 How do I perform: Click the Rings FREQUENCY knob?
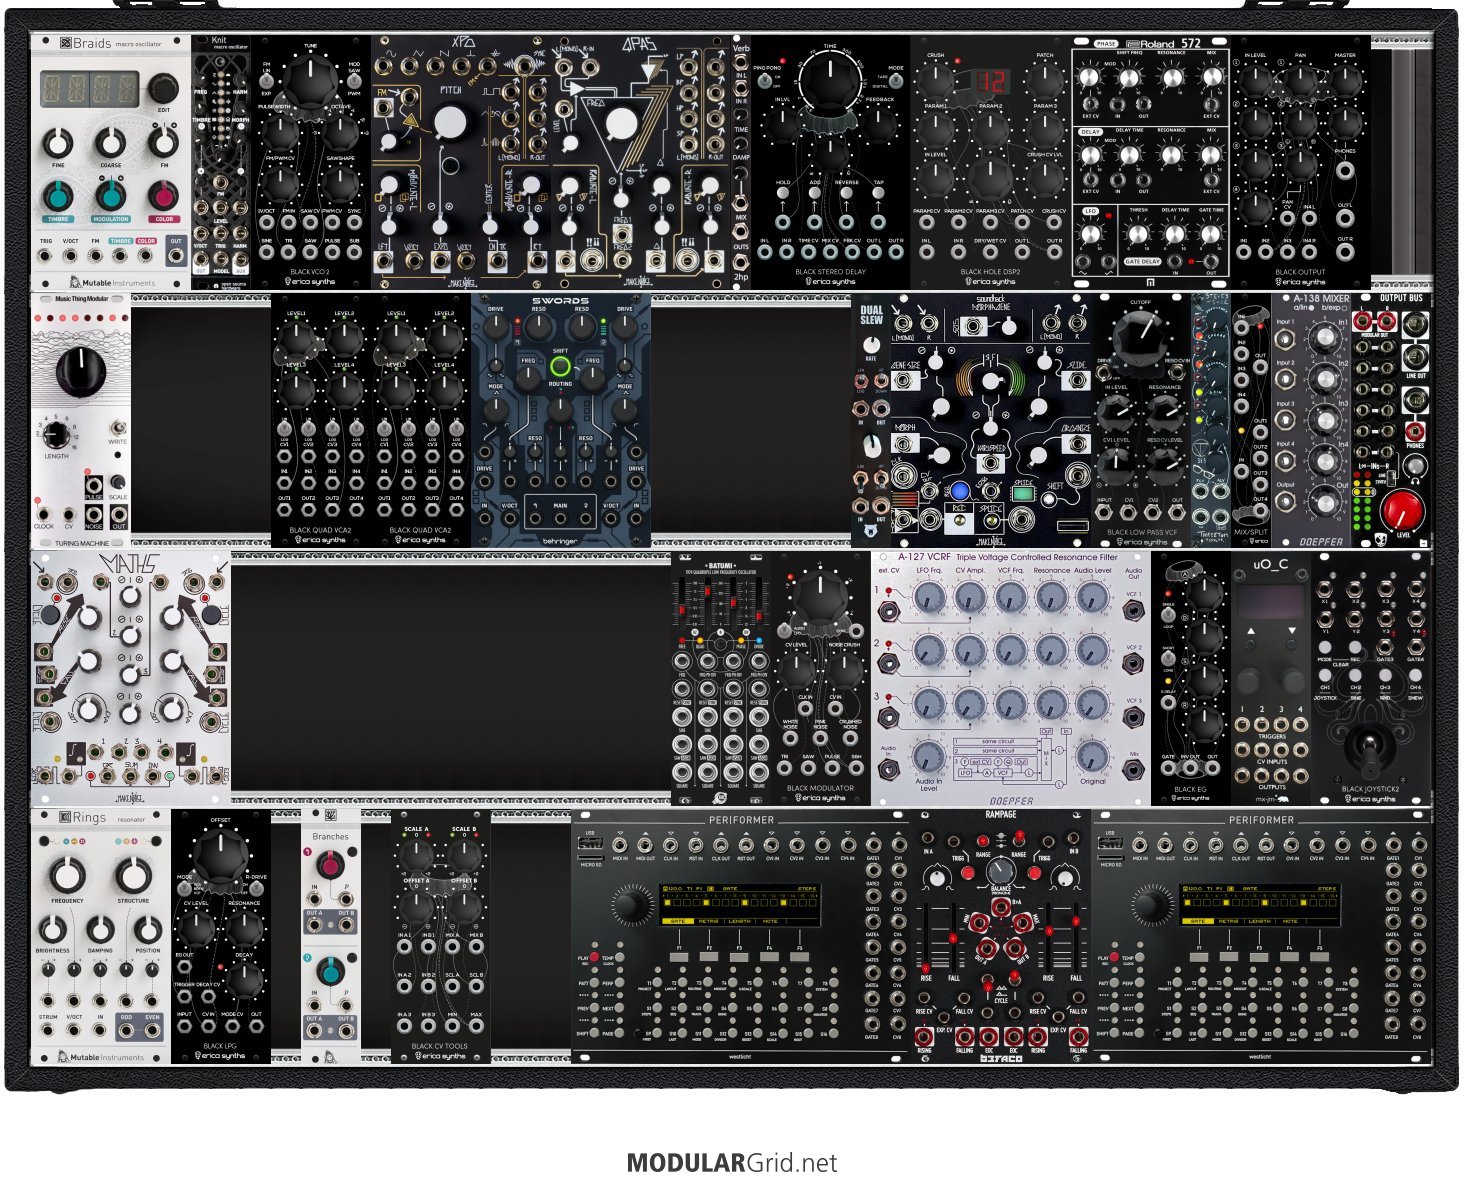pyautogui.click(x=67, y=874)
